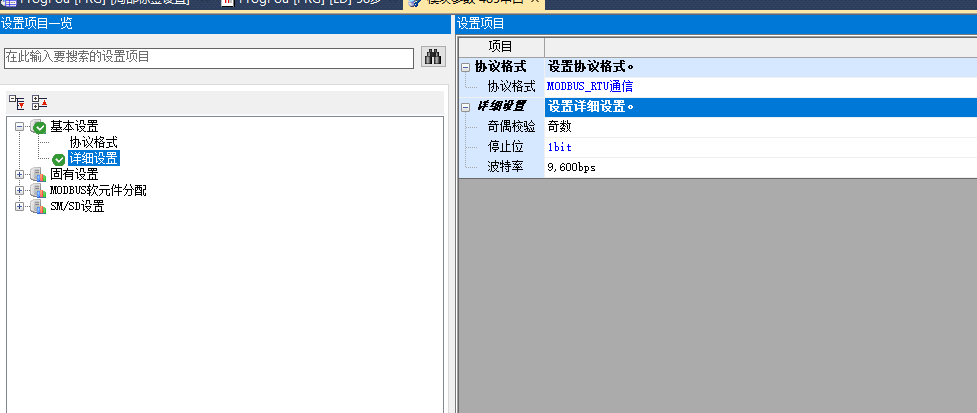977x413 pixels.
Task: Expand the SM/SD设置 tree node
Action: (20, 207)
